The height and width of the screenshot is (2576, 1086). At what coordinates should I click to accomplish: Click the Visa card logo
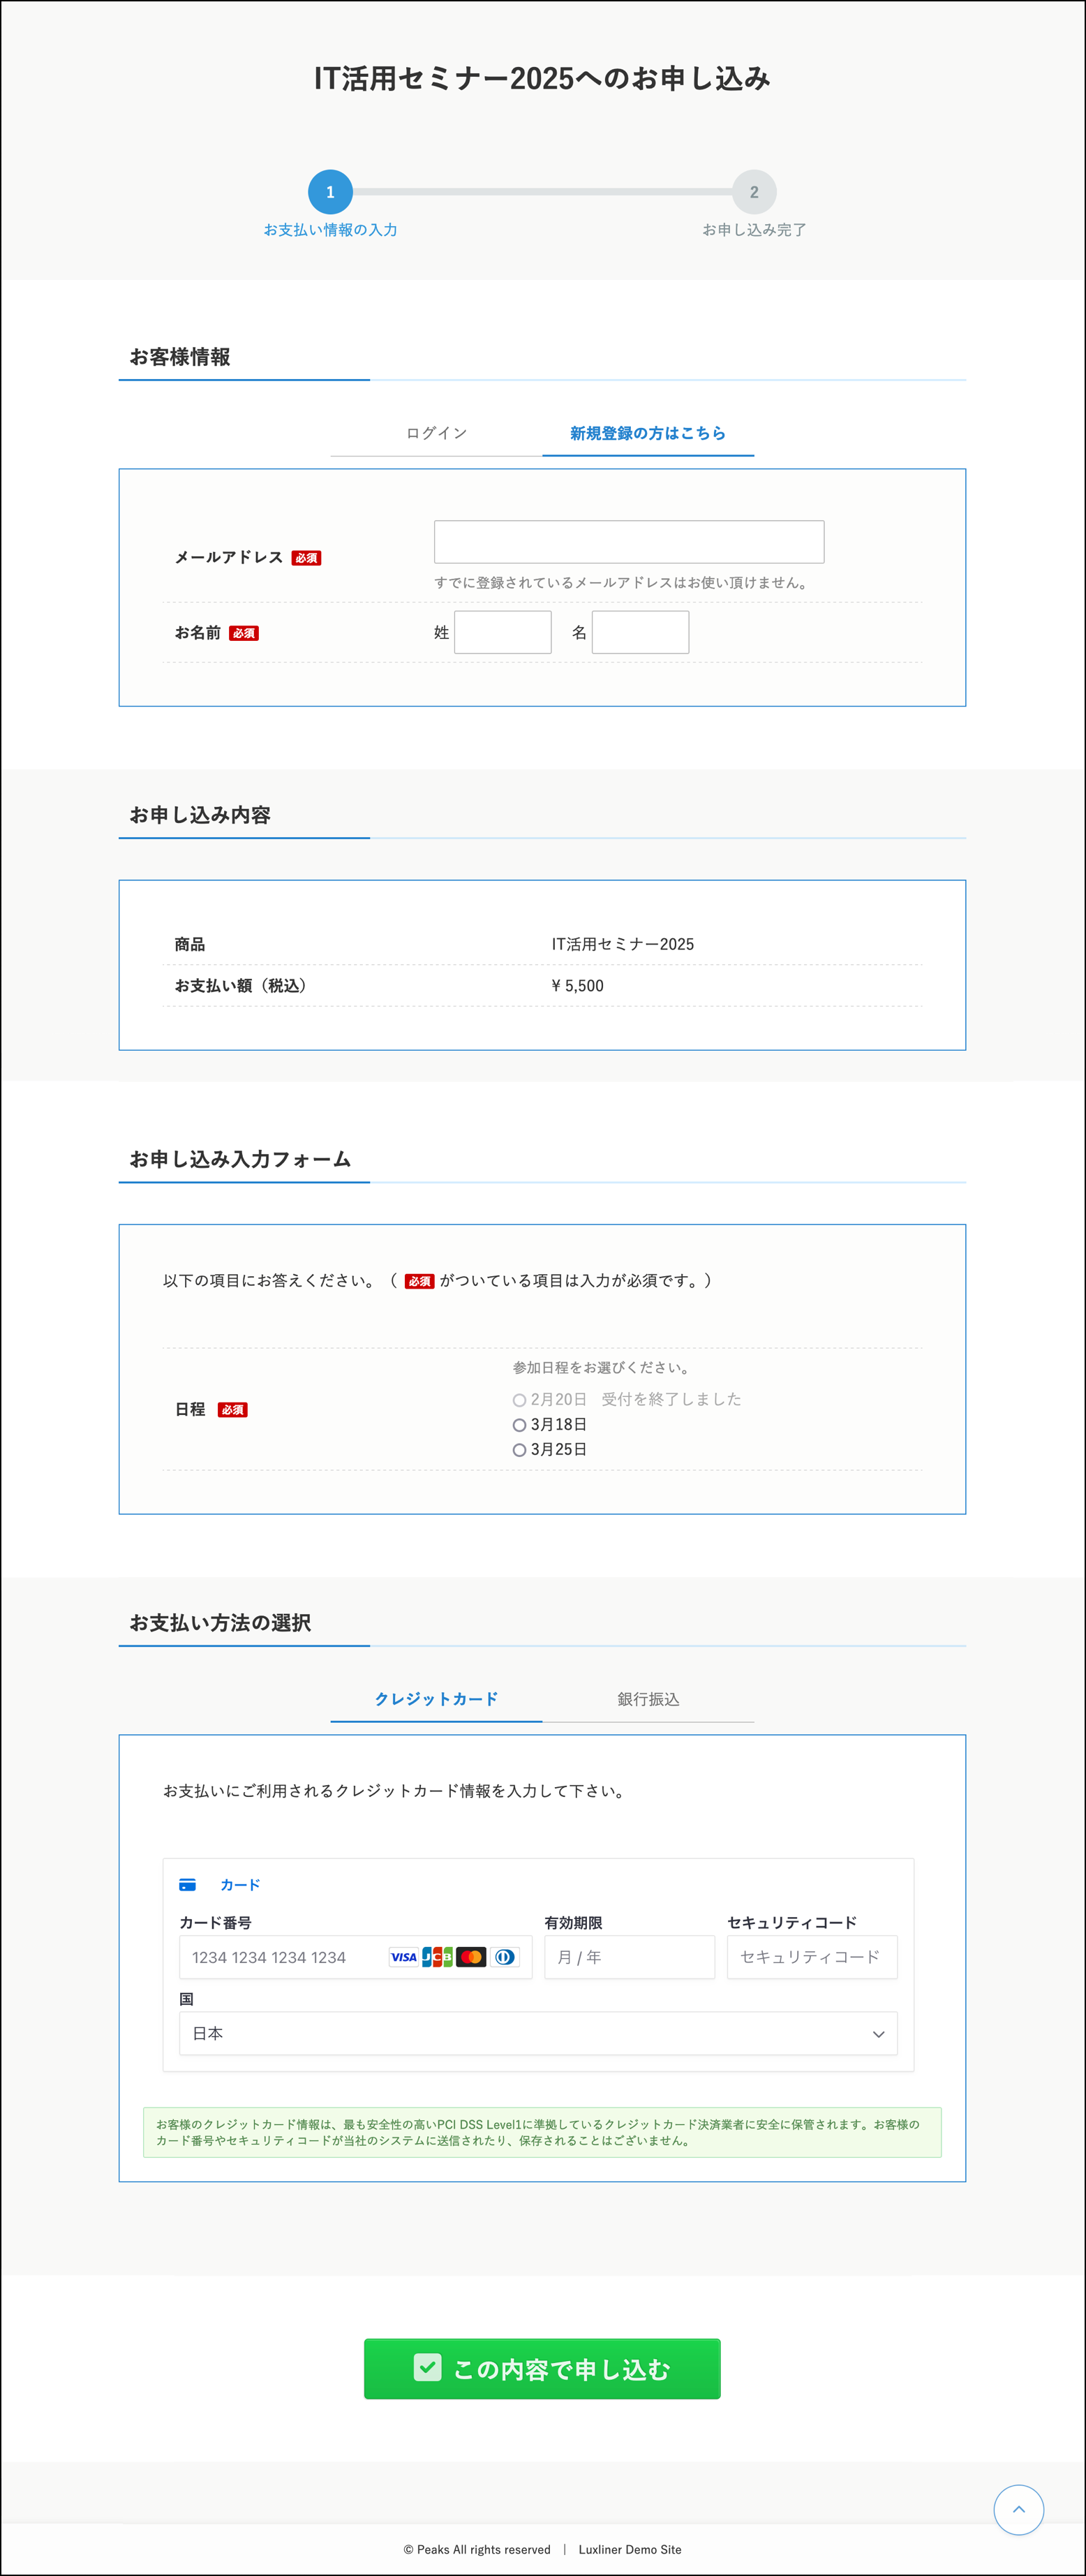point(403,1957)
